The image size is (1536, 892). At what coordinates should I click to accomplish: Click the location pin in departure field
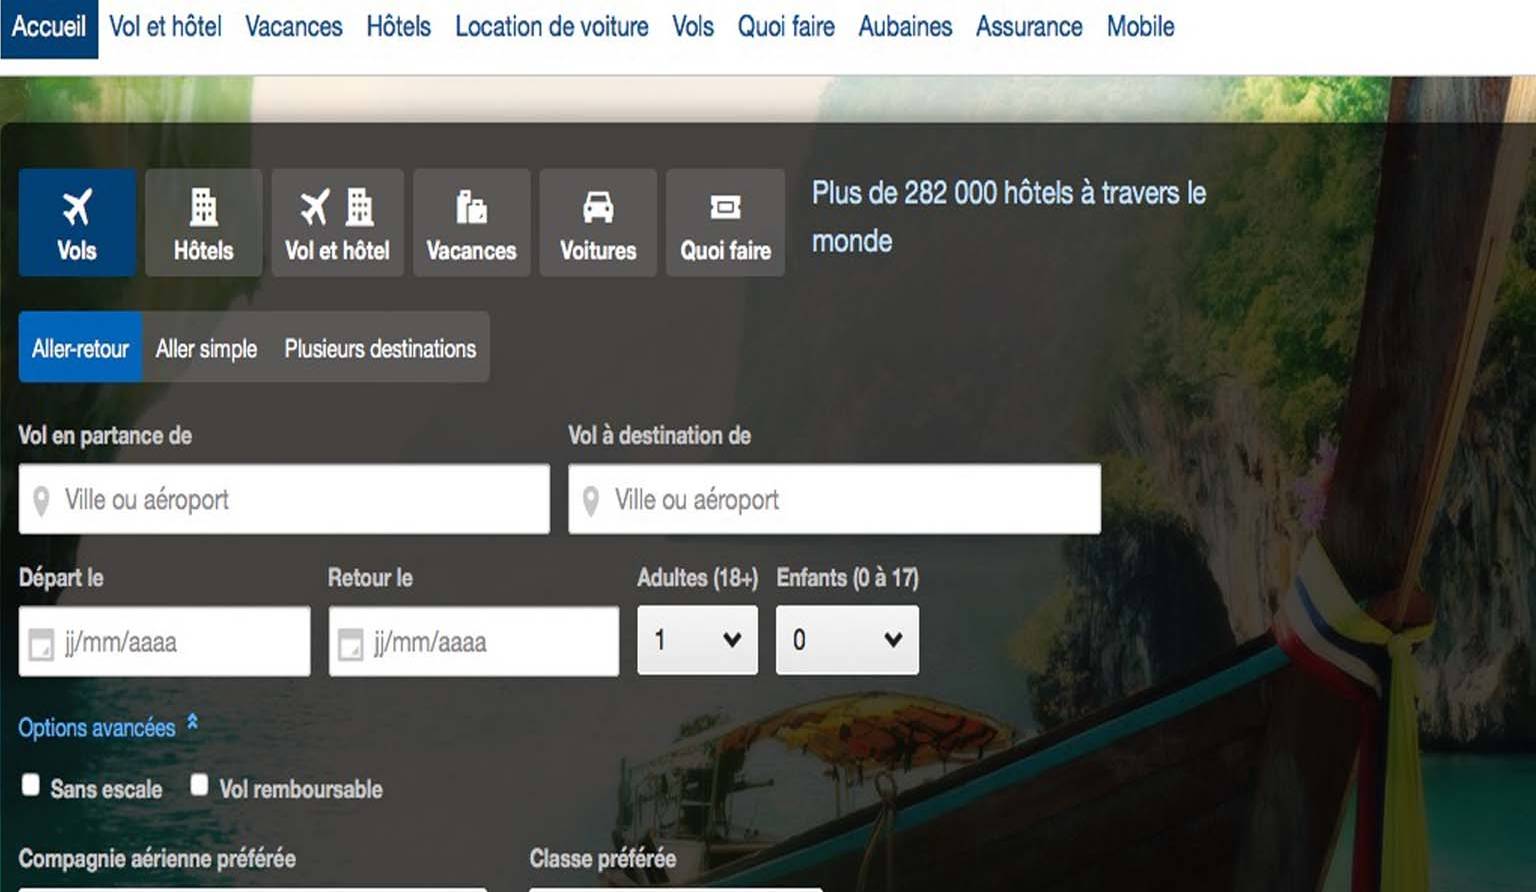click(41, 500)
